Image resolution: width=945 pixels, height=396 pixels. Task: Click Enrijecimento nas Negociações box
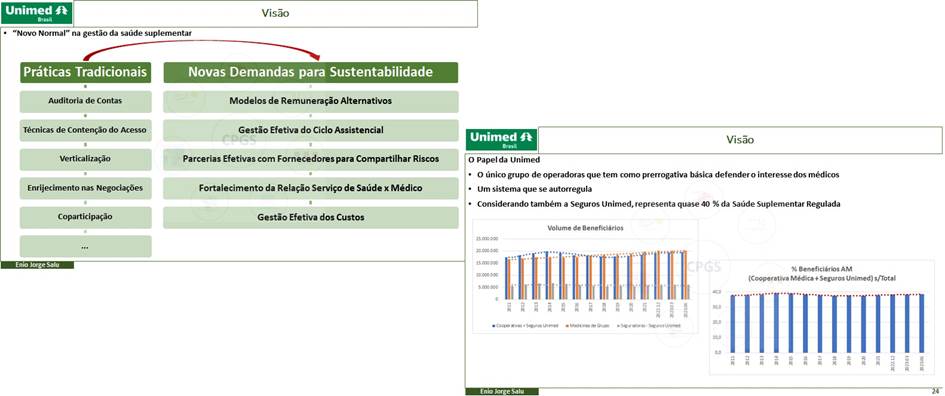point(86,188)
